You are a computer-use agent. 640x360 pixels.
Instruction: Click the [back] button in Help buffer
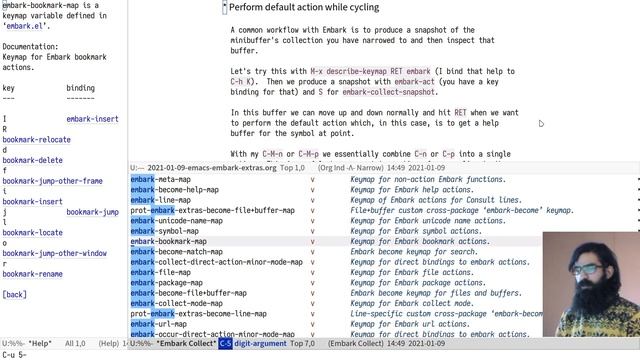pyautogui.click(x=14, y=294)
